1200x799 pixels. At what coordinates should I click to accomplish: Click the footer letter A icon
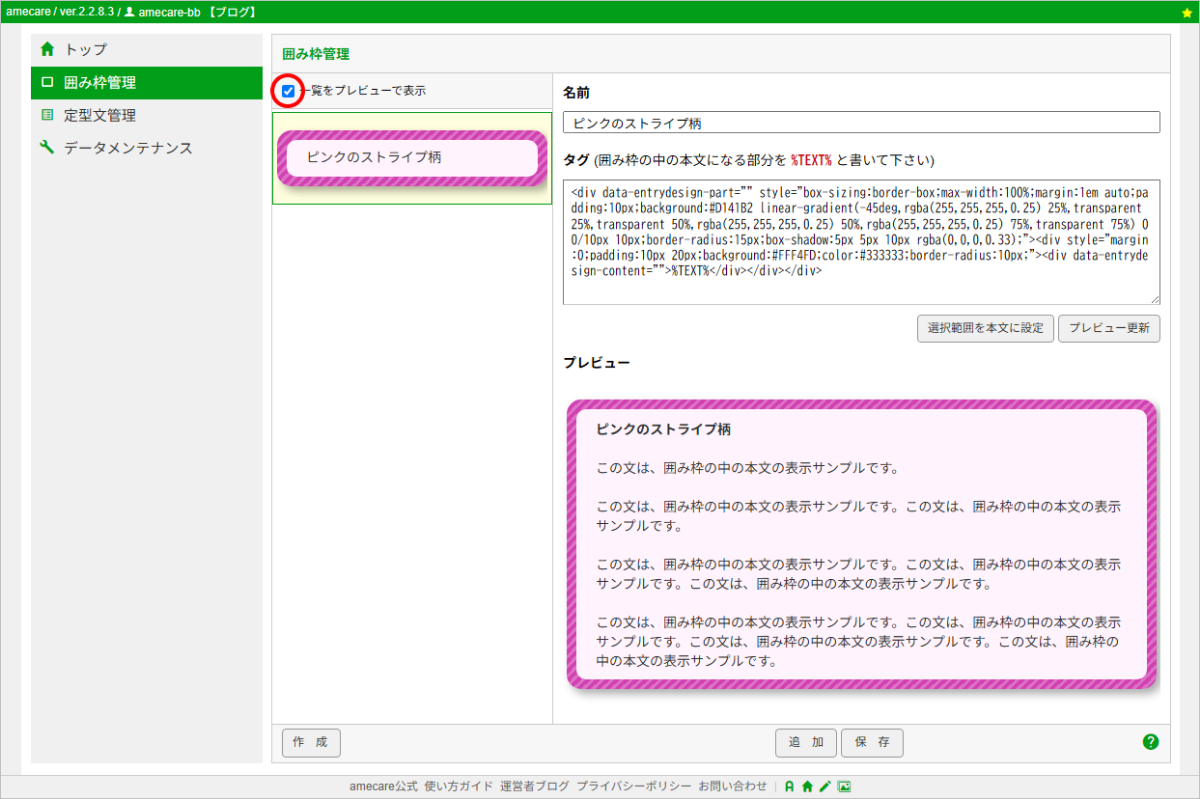click(x=789, y=786)
